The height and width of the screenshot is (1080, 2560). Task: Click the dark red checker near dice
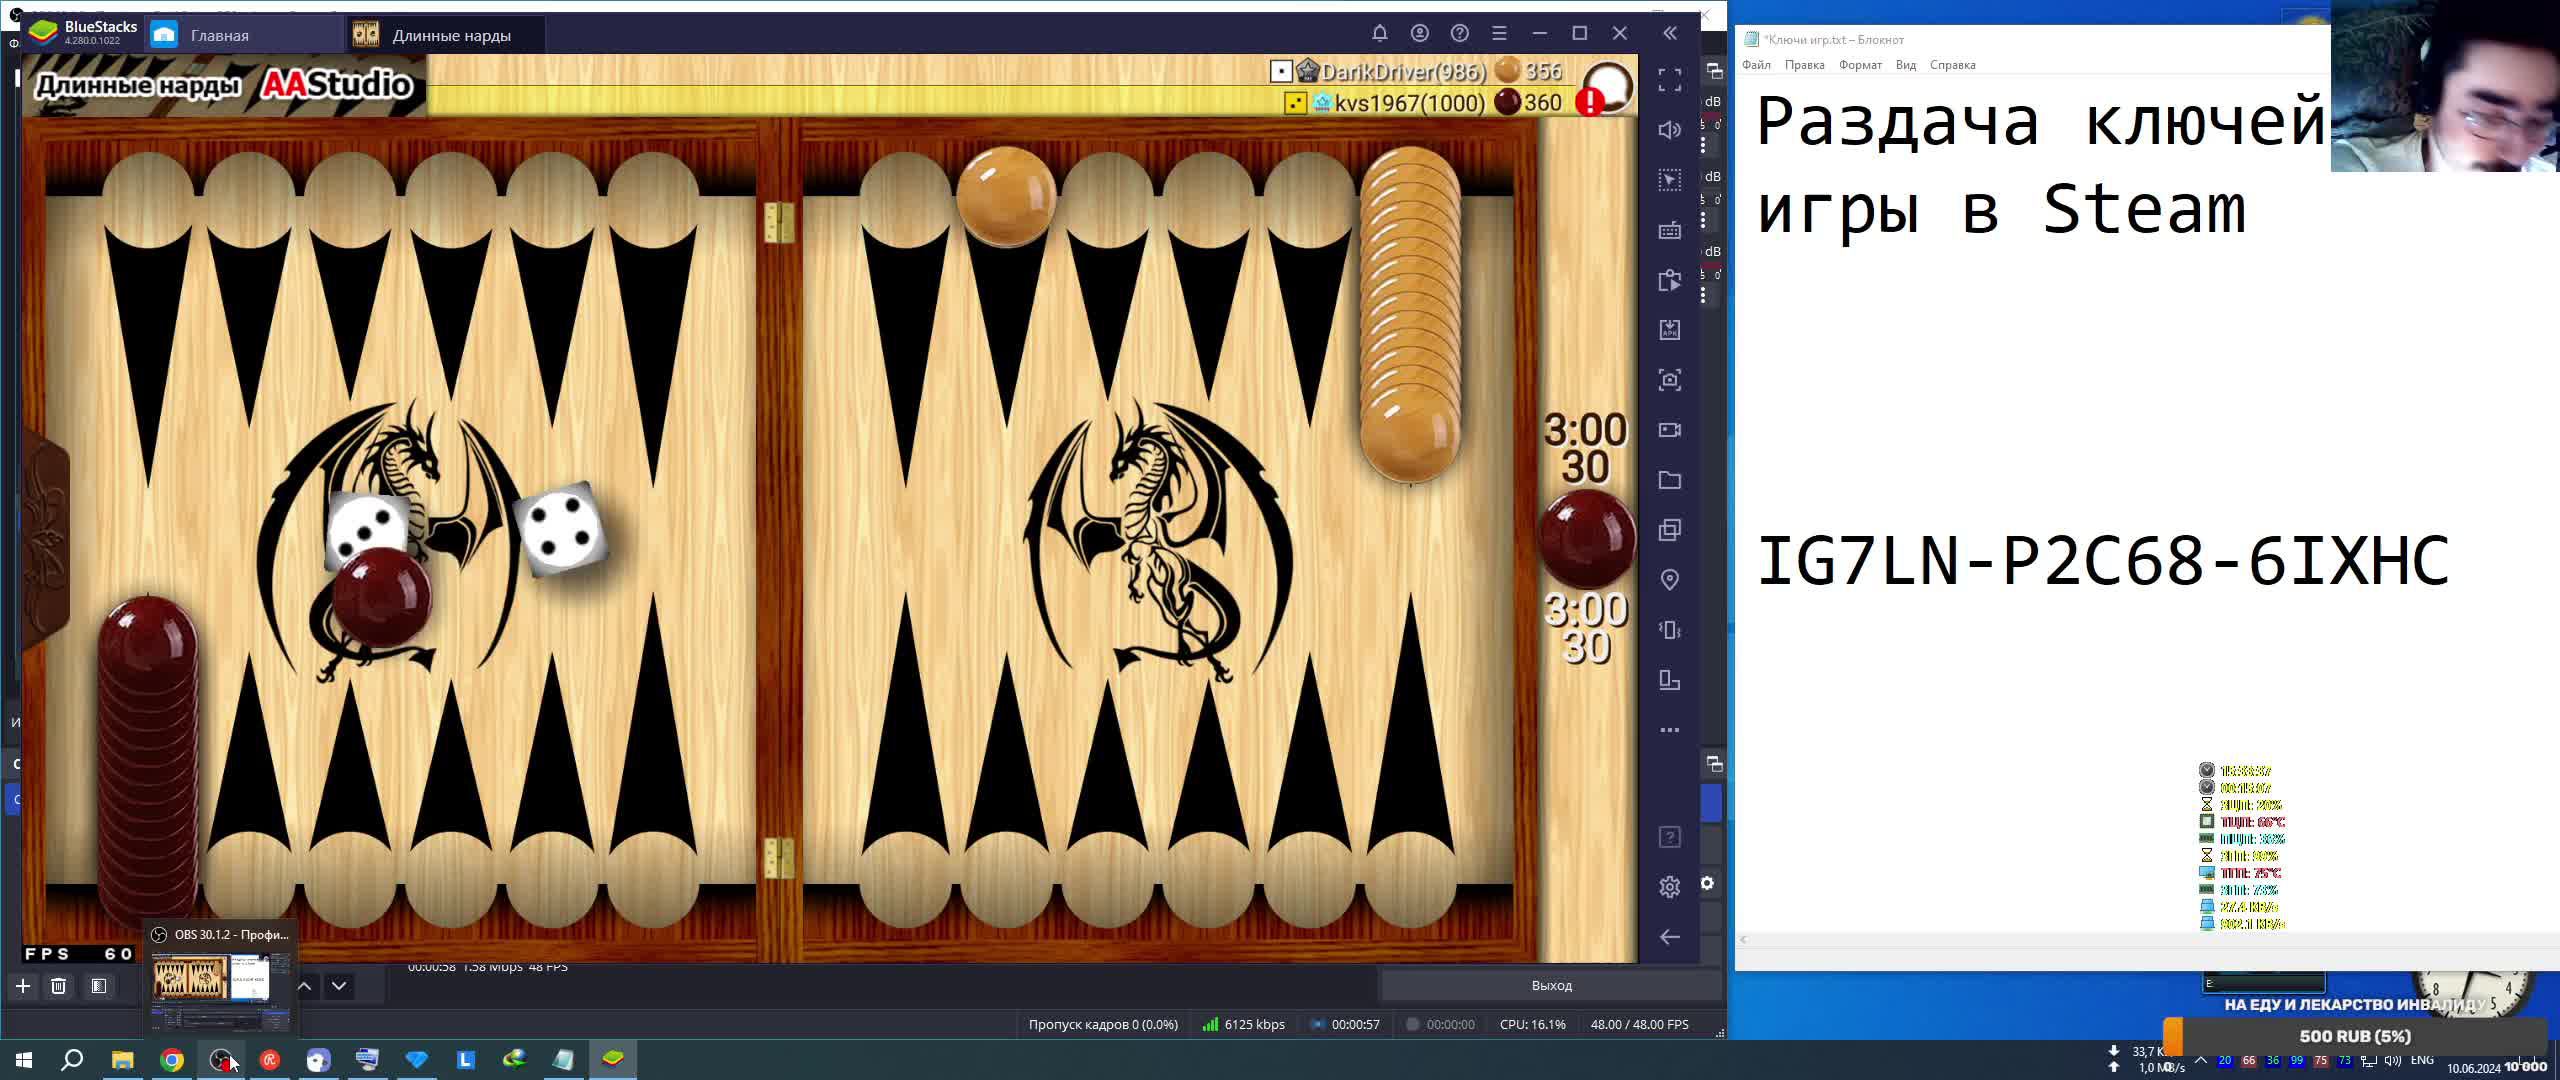[381, 596]
